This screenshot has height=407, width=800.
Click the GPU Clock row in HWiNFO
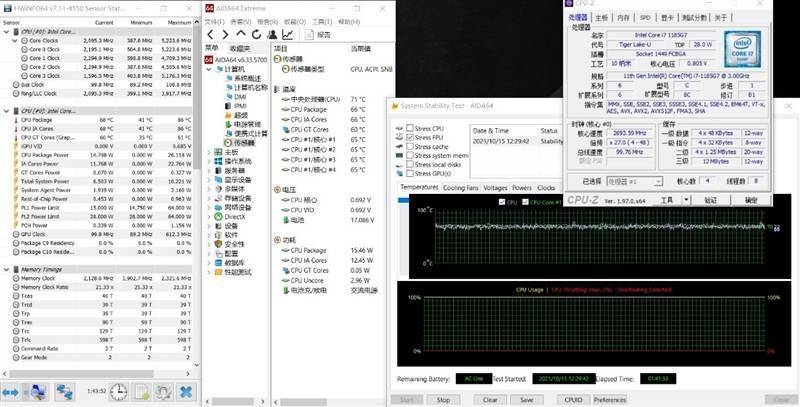tap(96, 234)
